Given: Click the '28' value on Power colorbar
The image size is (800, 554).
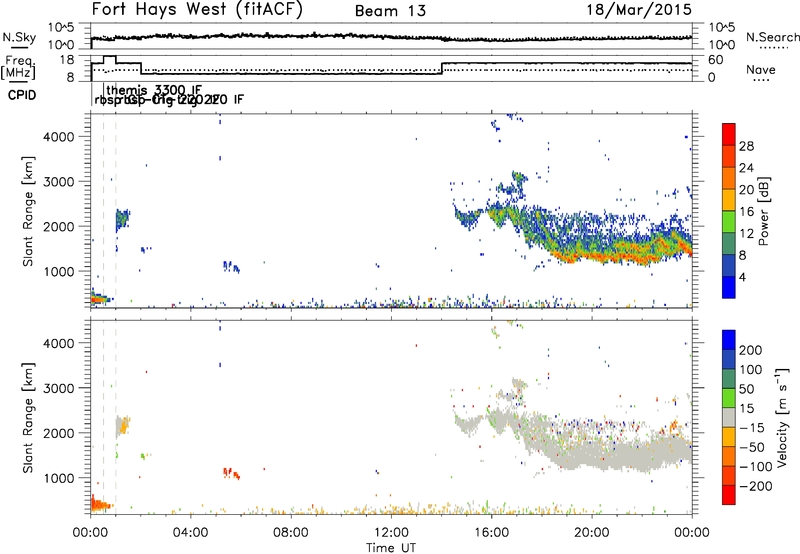Looking at the screenshot, I should (746, 146).
